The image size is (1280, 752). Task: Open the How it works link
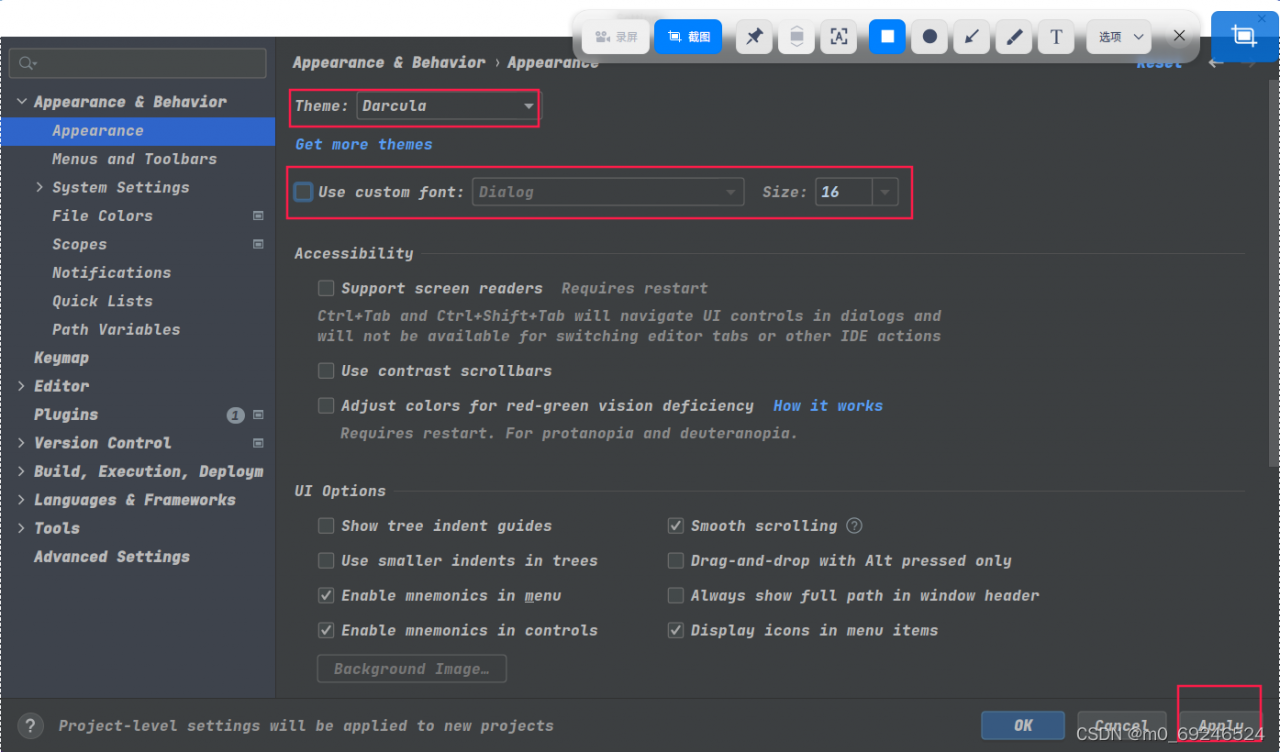pos(827,406)
